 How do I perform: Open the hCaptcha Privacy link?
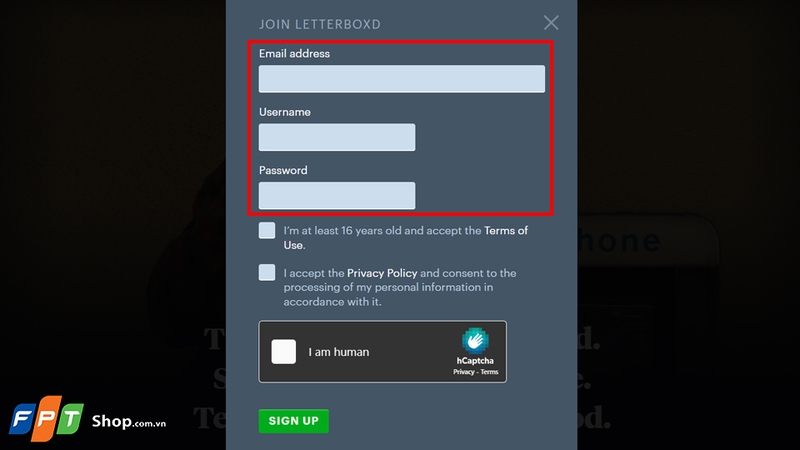(x=464, y=372)
